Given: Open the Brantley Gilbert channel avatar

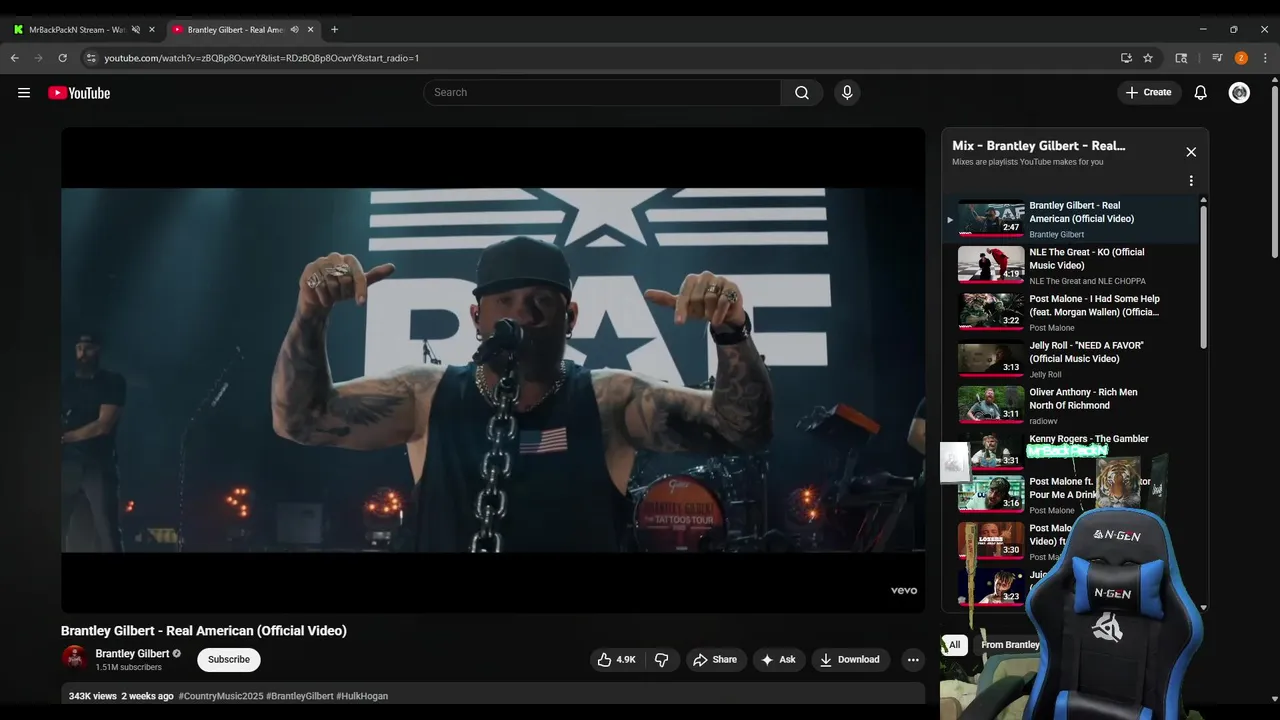Looking at the screenshot, I should point(74,658).
